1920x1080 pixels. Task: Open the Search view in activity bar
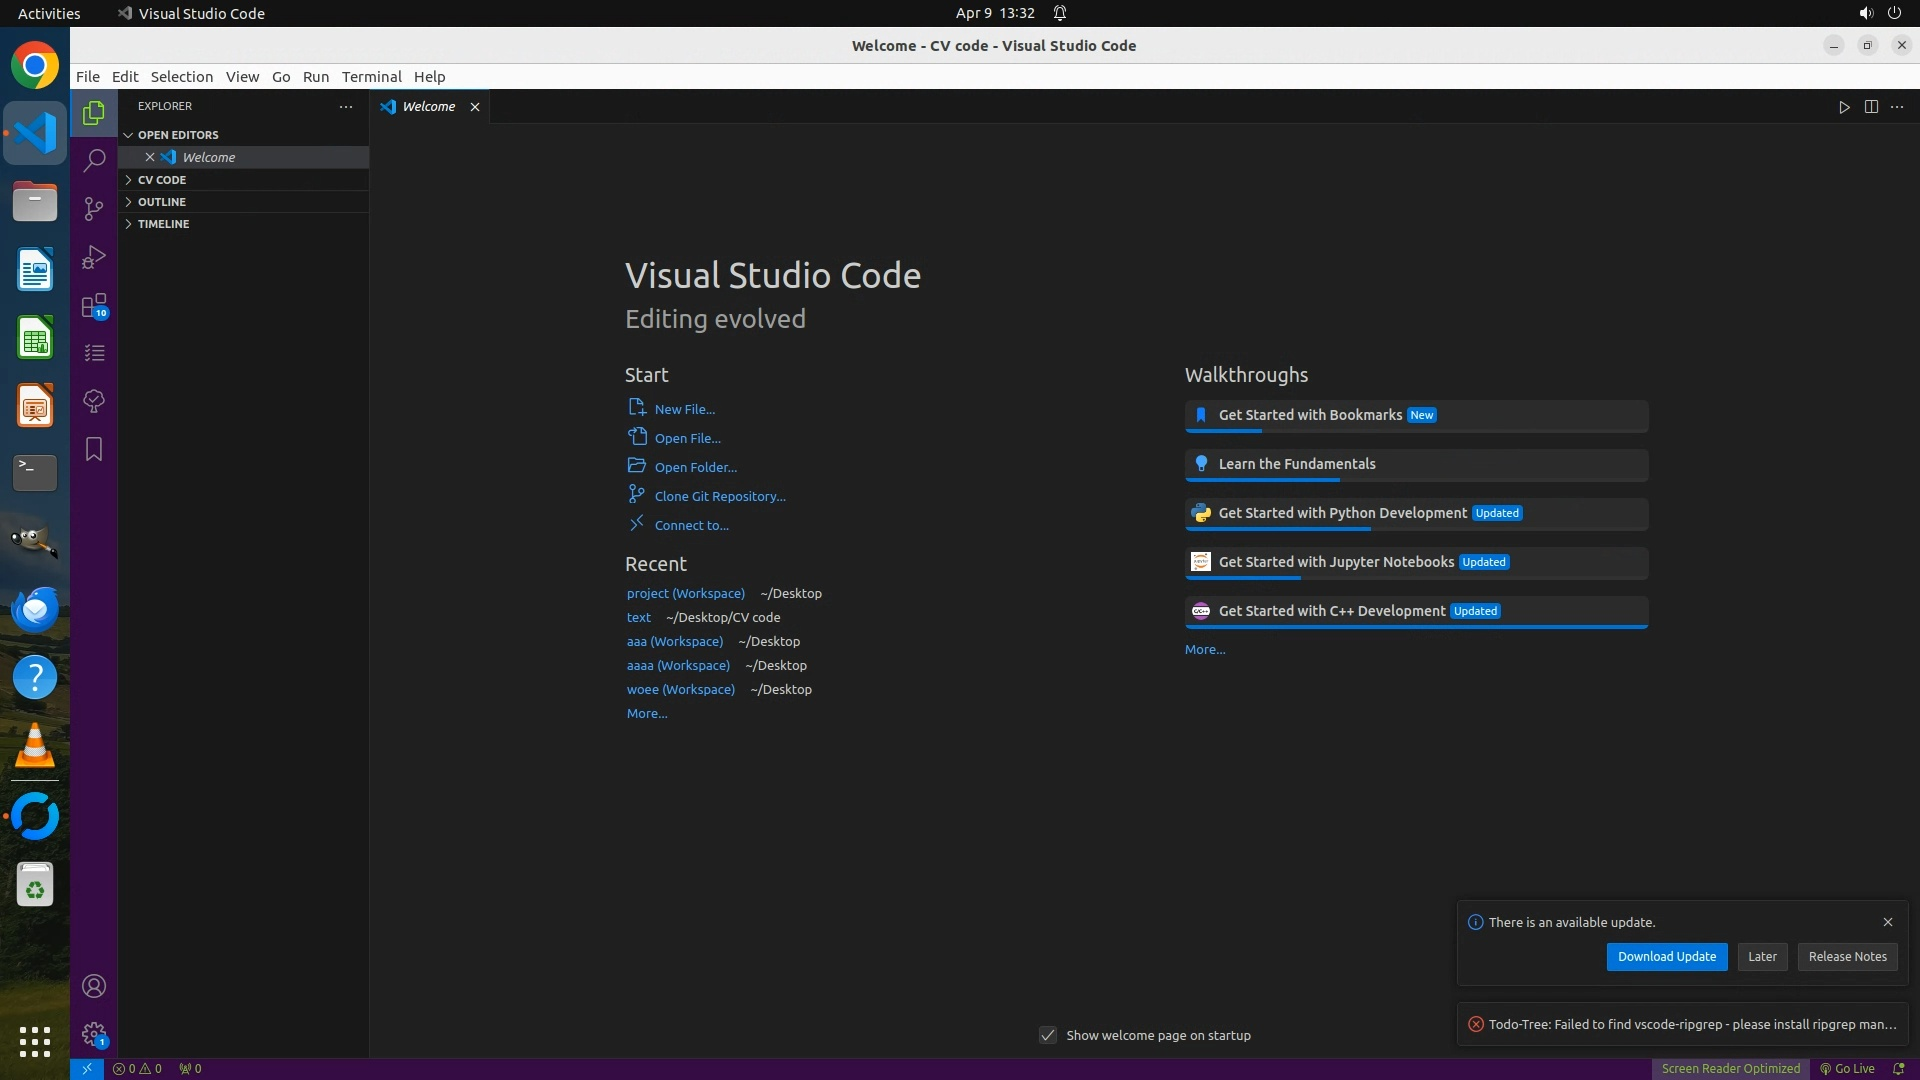point(94,160)
